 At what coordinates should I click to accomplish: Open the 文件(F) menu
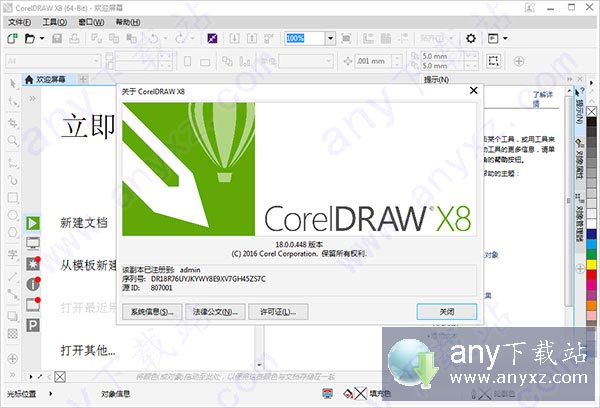tap(20, 22)
